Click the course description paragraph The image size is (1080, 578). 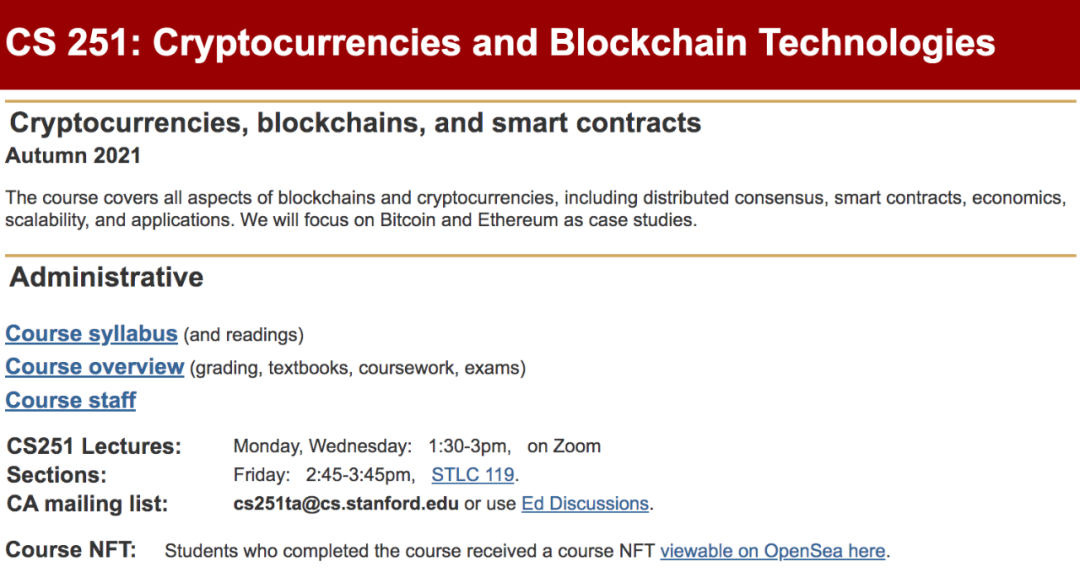(x=536, y=209)
